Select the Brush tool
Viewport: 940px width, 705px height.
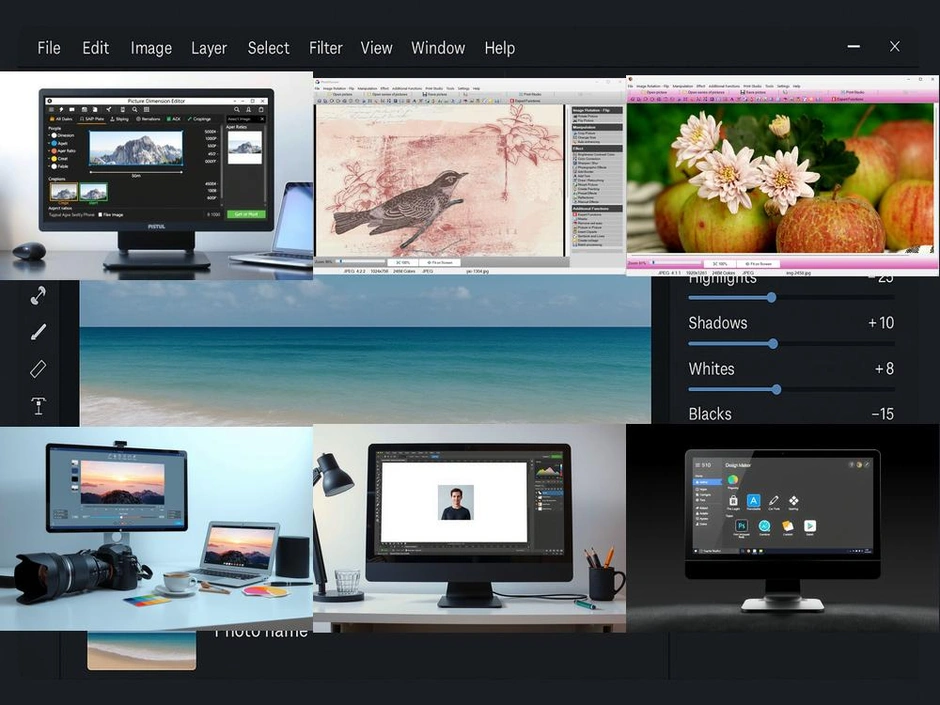[38, 331]
